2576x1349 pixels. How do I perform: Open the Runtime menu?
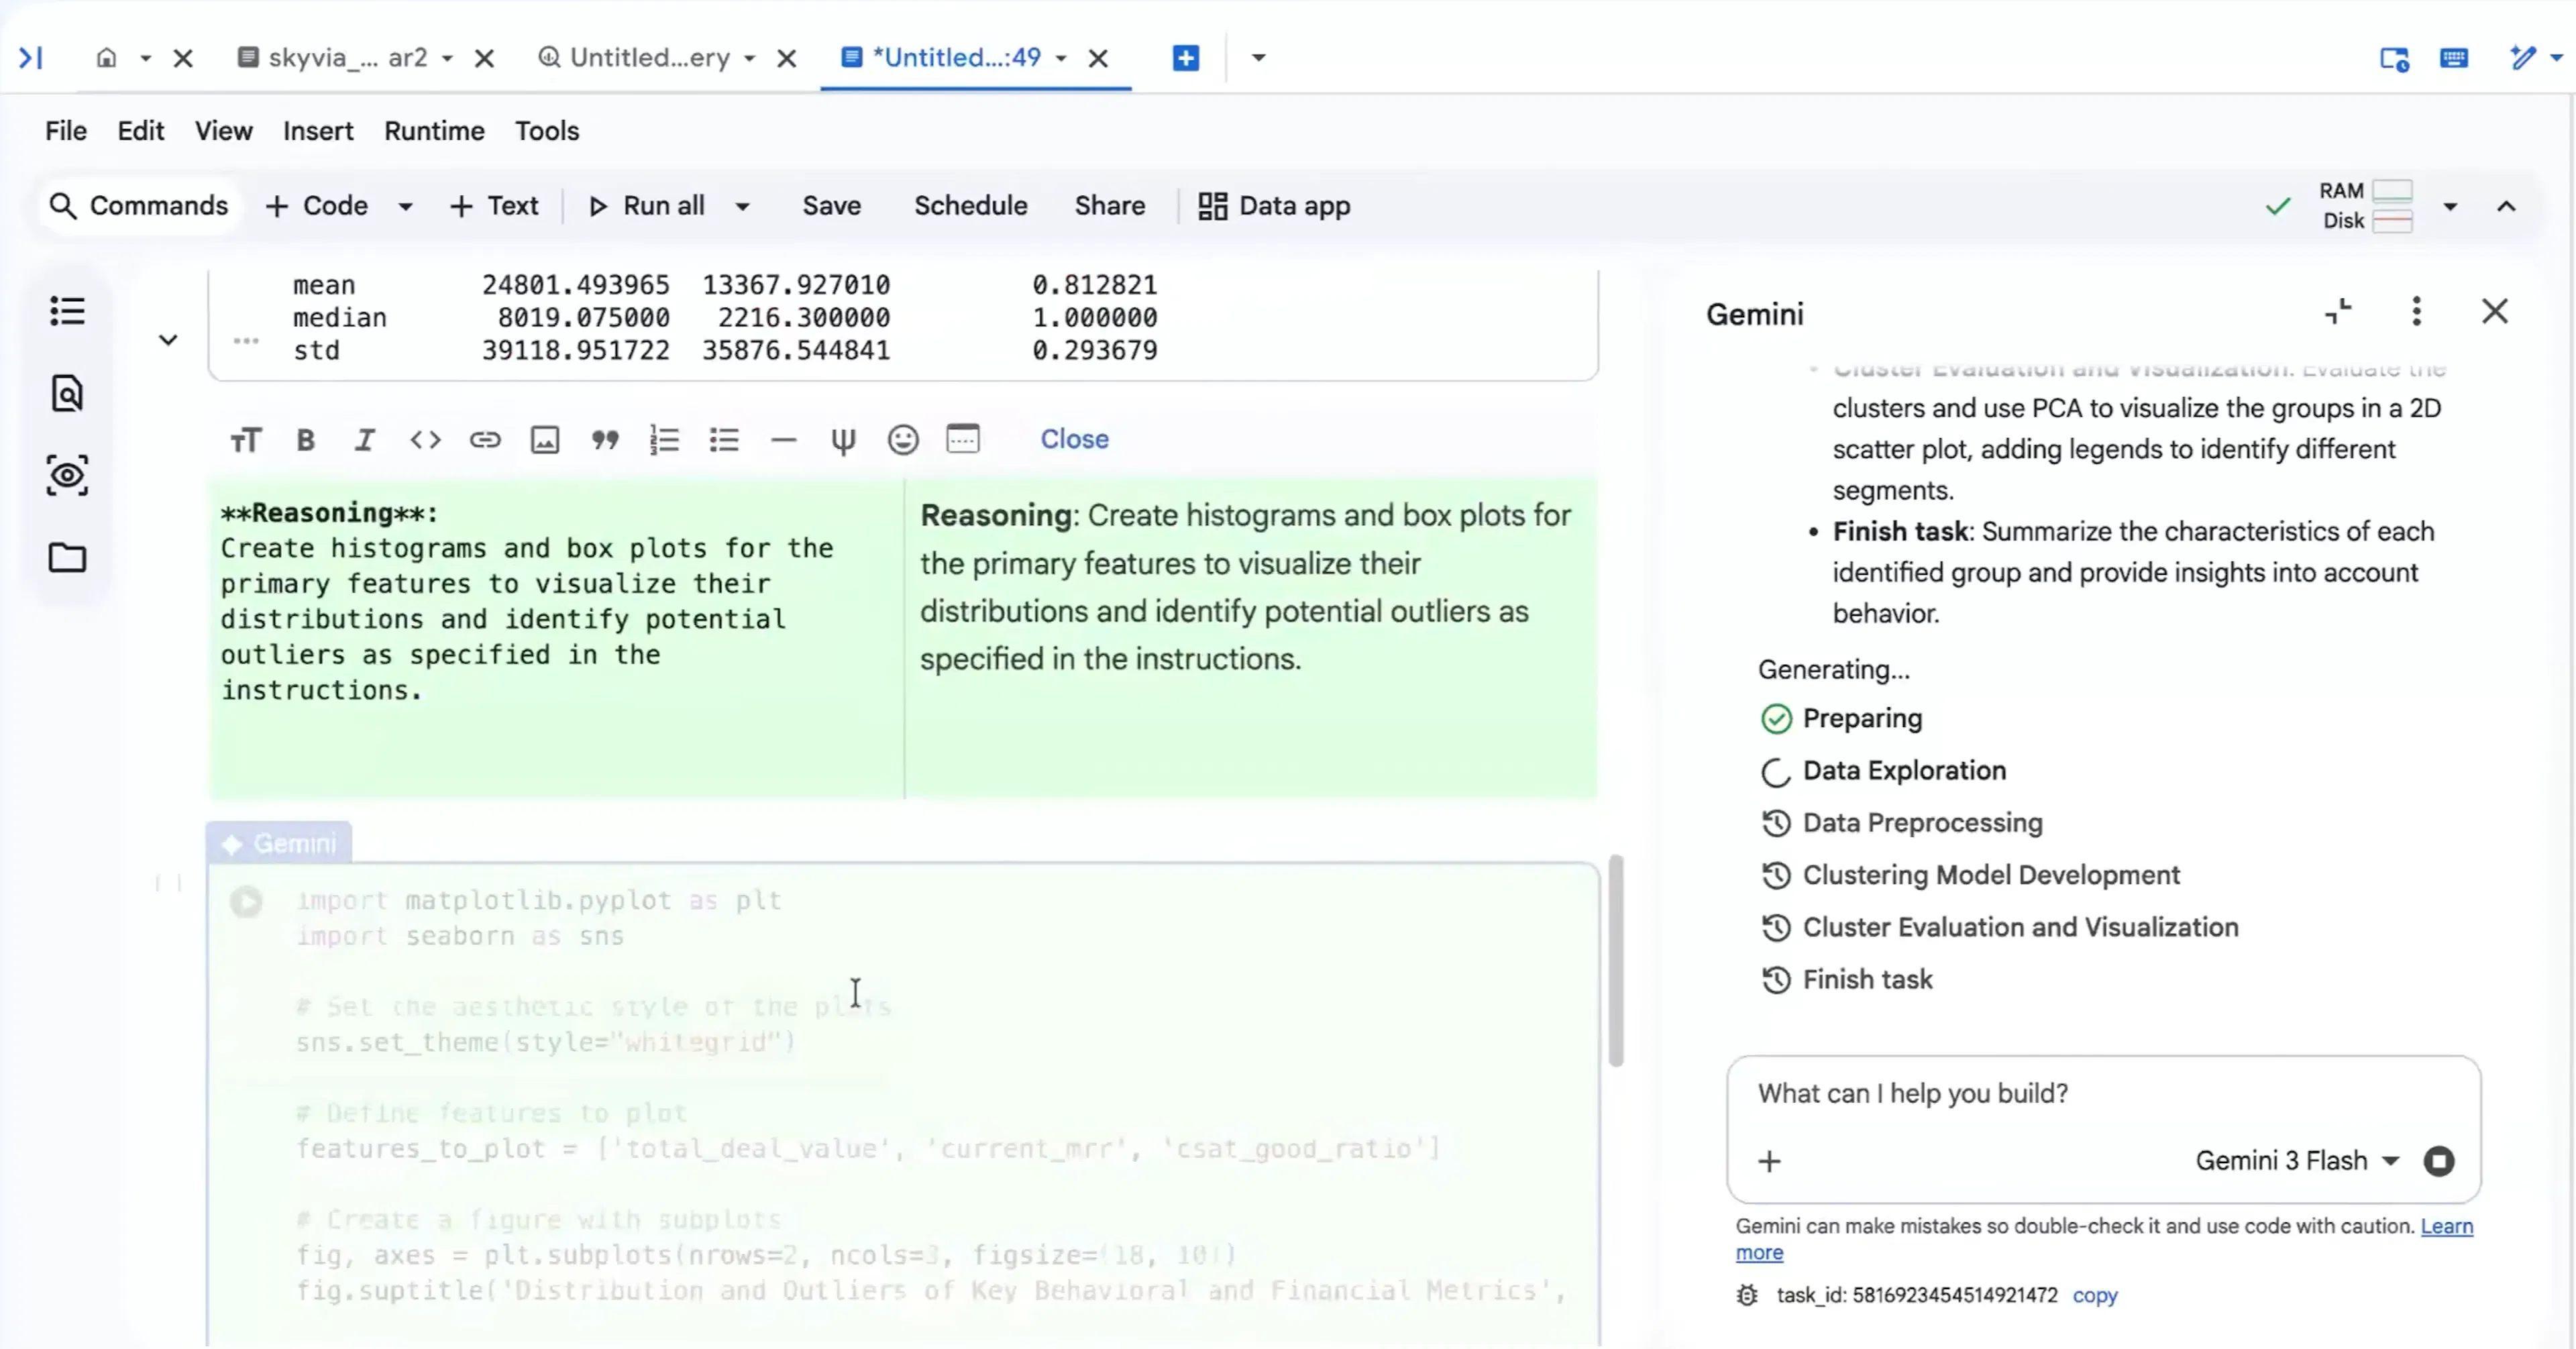434,131
